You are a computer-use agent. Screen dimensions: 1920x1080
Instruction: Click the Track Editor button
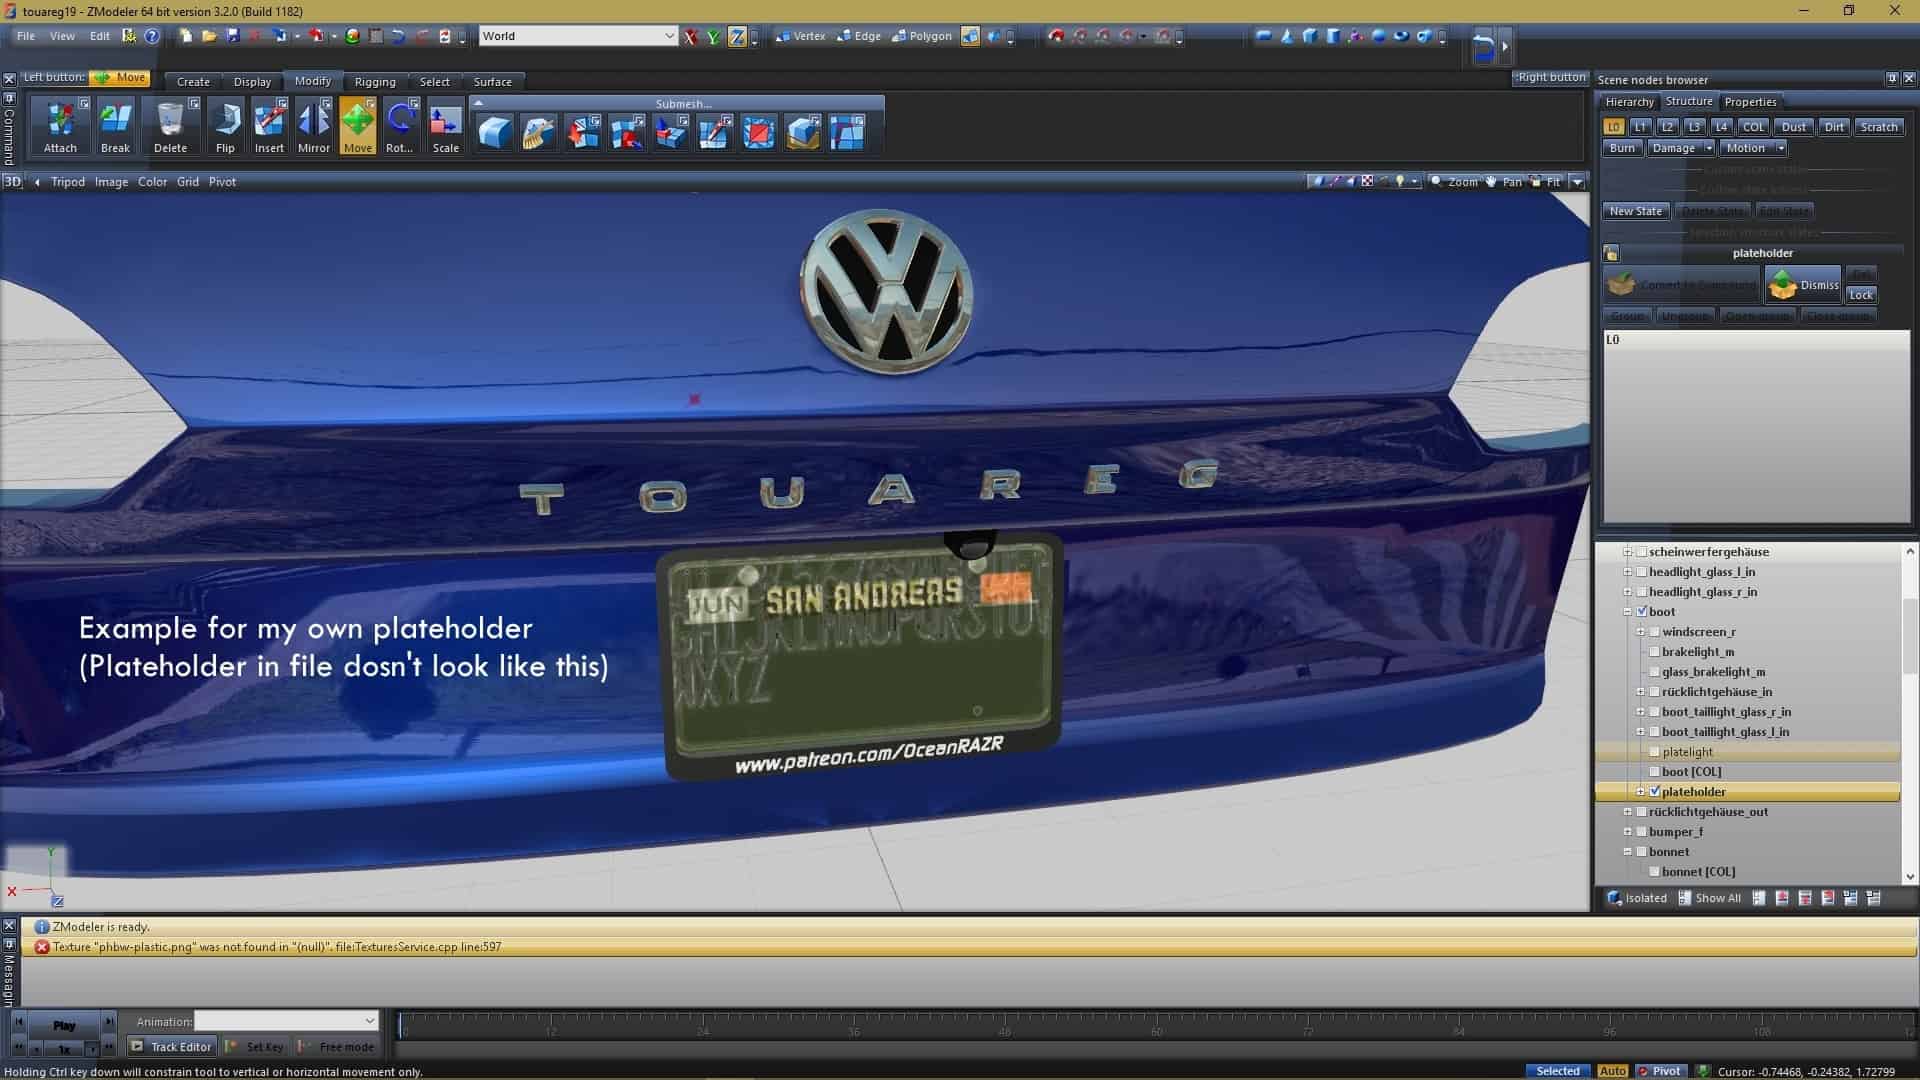pyautogui.click(x=171, y=1047)
